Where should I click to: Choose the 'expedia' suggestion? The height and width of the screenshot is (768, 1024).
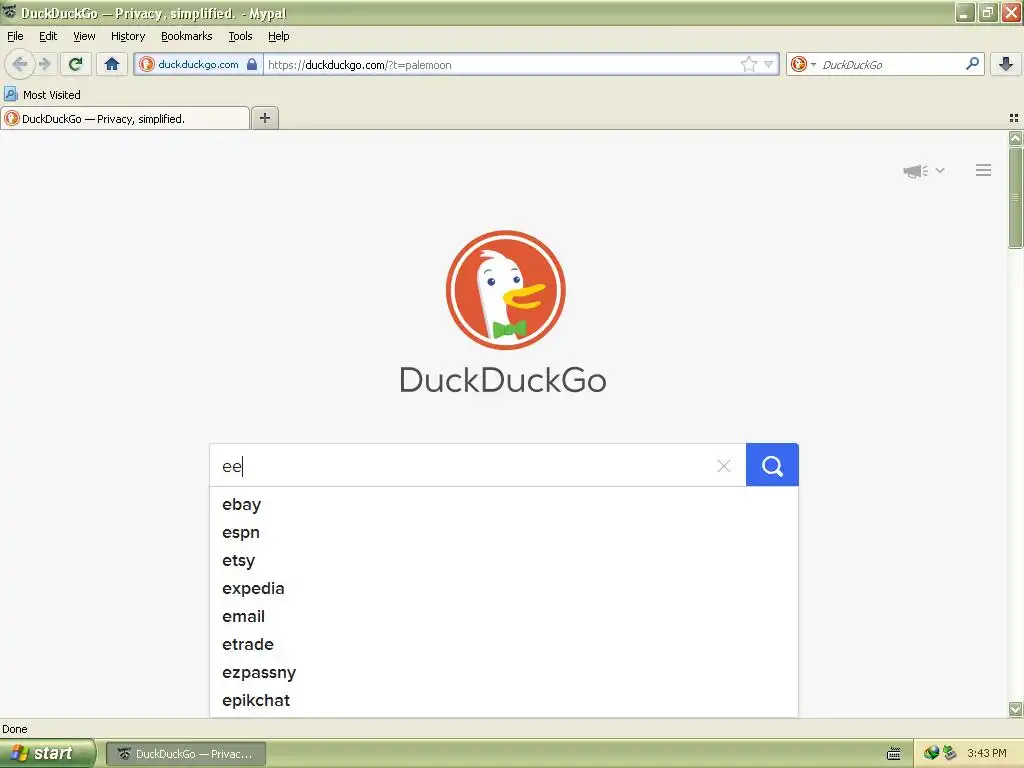tap(504, 589)
